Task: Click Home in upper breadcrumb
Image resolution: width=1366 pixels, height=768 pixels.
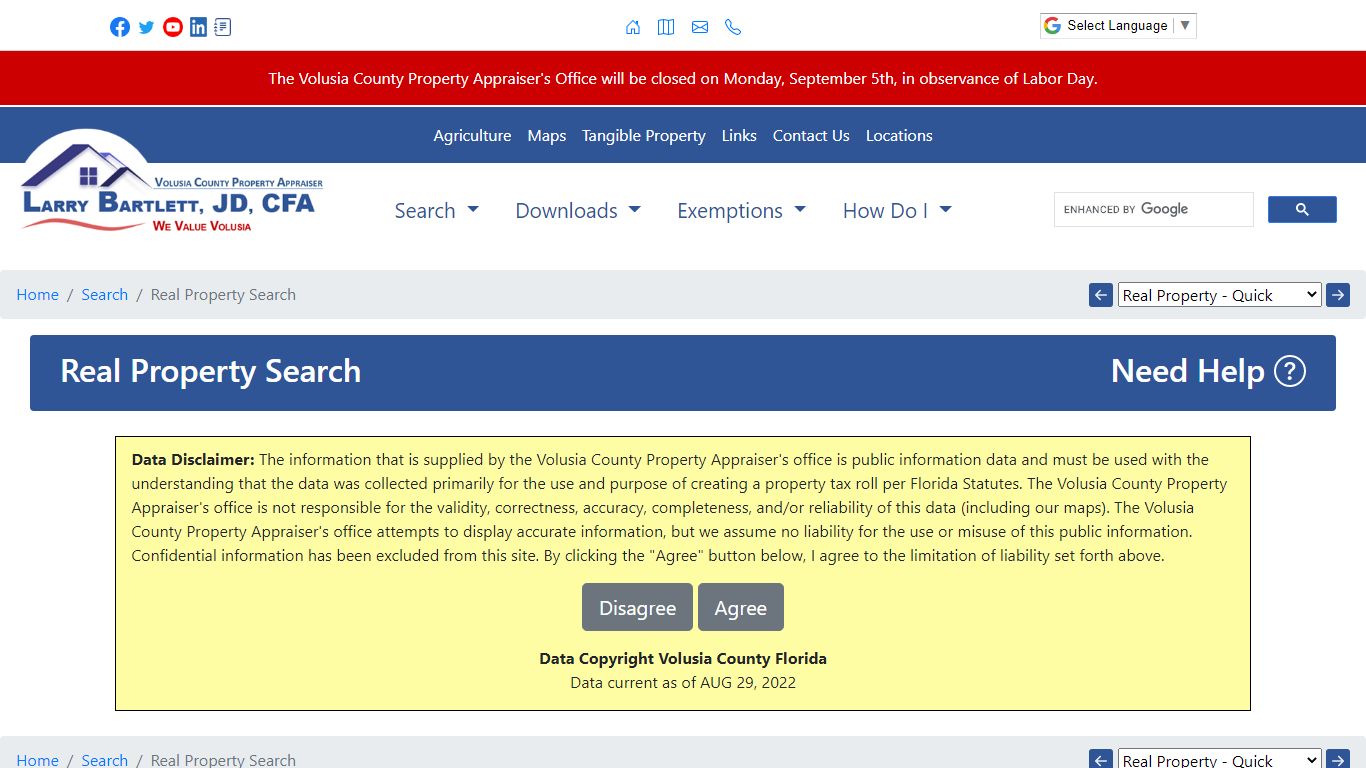Action: point(38,295)
